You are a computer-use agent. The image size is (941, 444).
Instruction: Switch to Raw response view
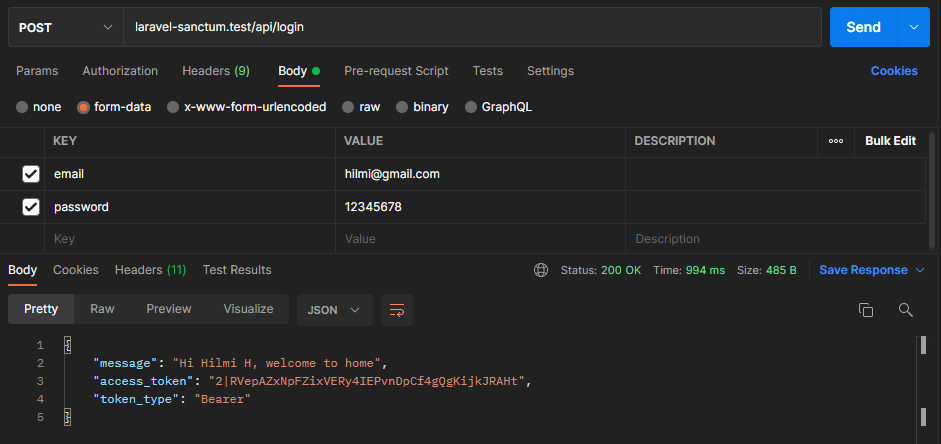(x=102, y=309)
